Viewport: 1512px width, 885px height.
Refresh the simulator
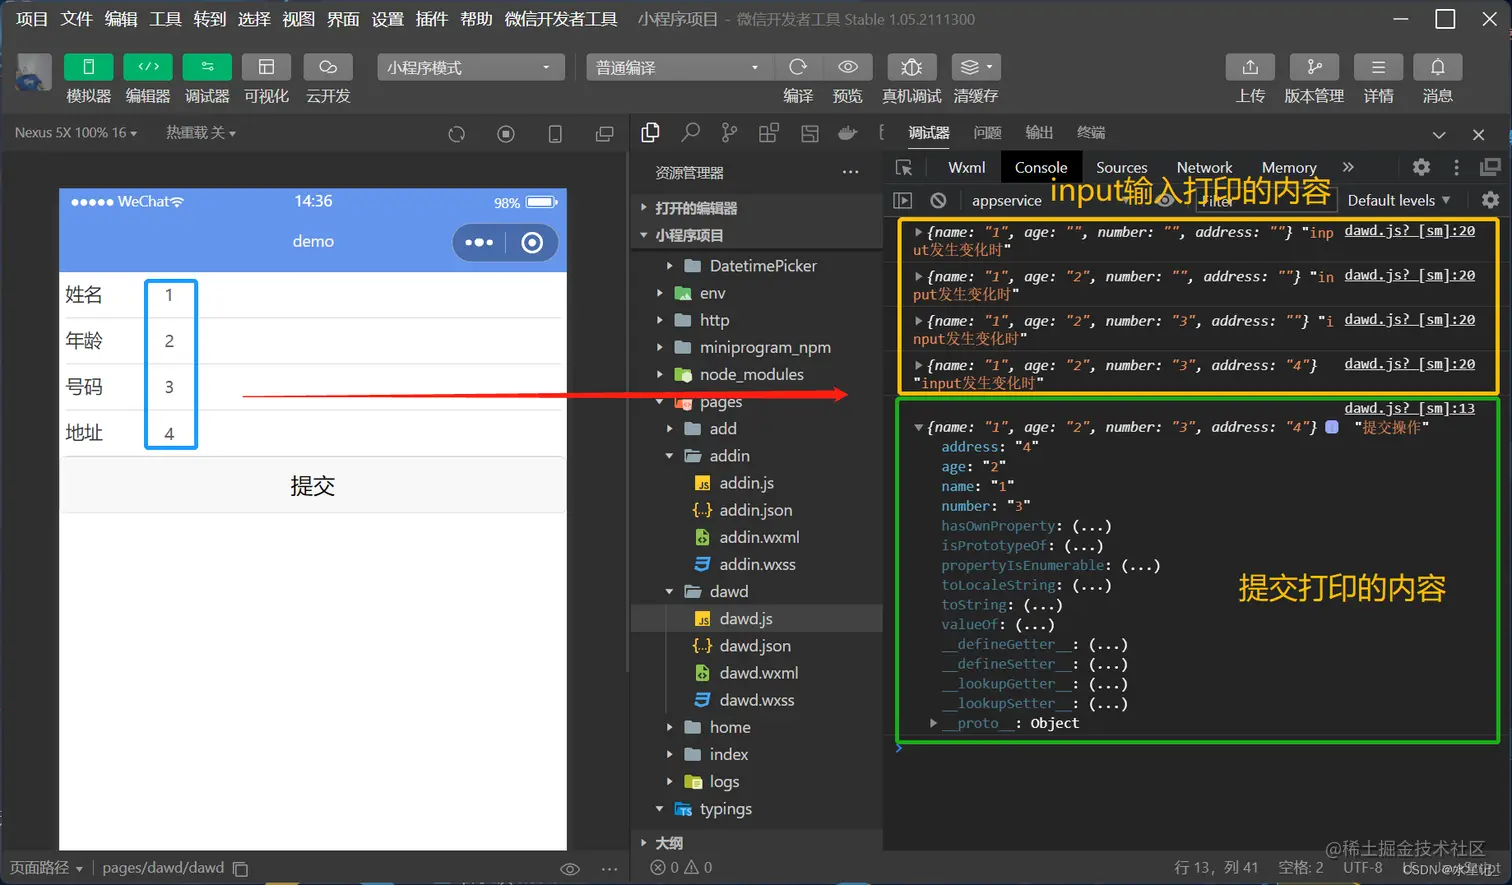coord(457,134)
